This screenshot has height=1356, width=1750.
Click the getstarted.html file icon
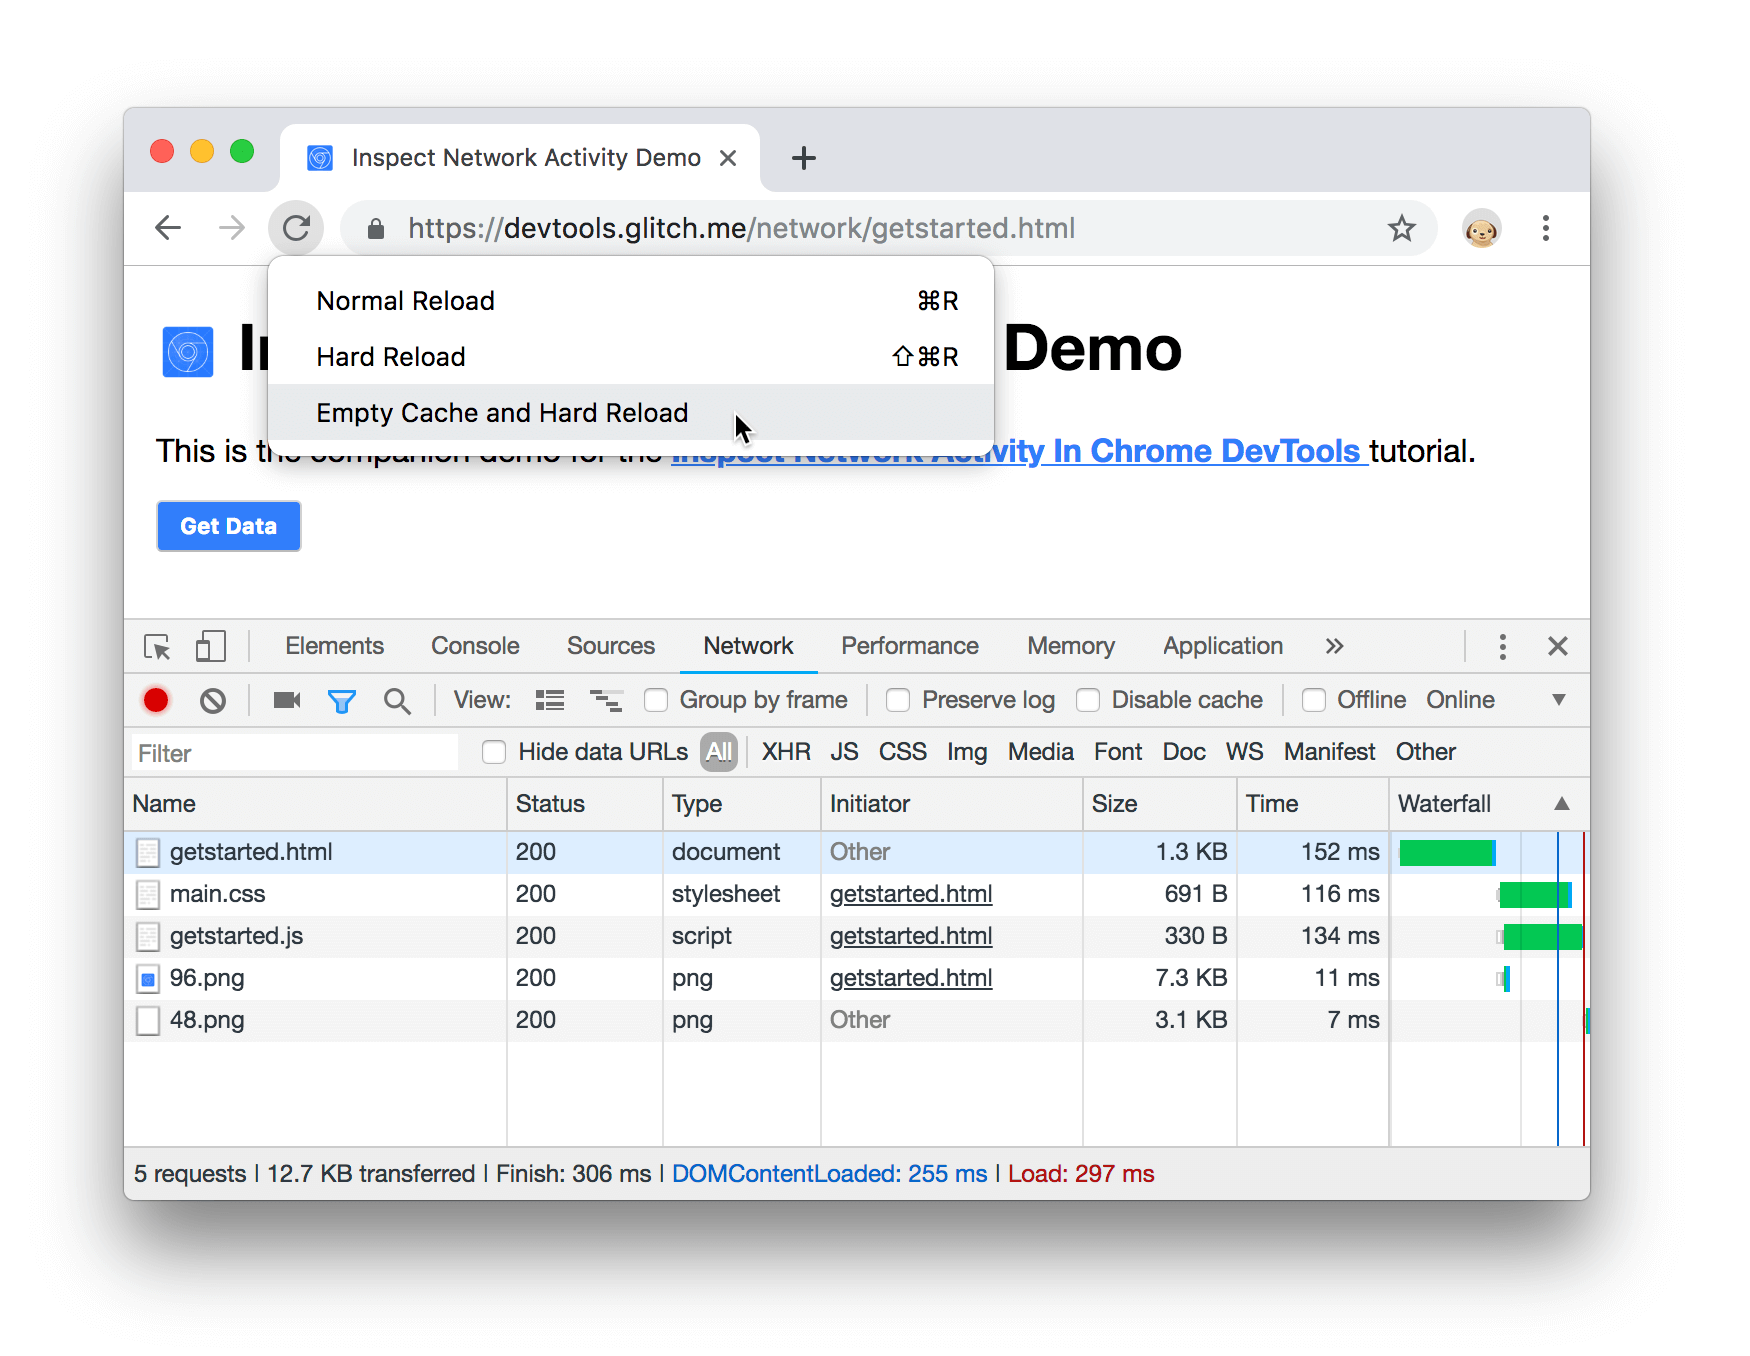coord(148,853)
